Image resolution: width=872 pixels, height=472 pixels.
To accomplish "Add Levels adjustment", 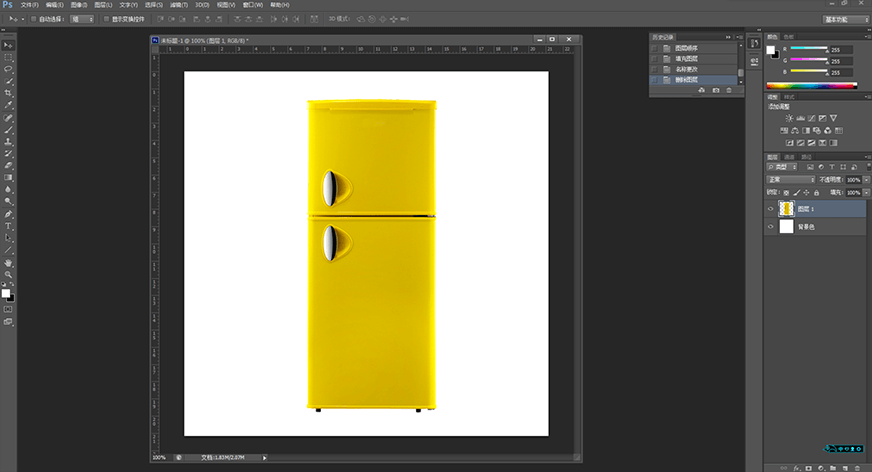I will pyautogui.click(x=800, y=118).
